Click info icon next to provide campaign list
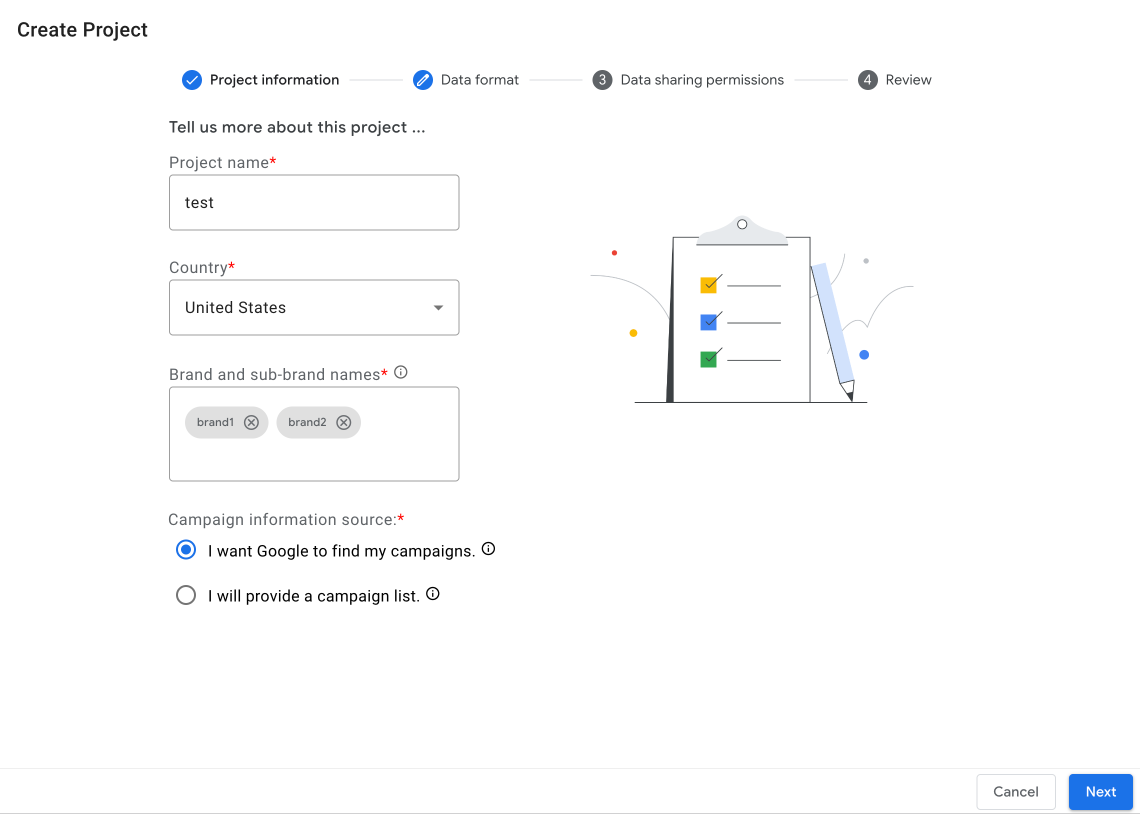 433,594
